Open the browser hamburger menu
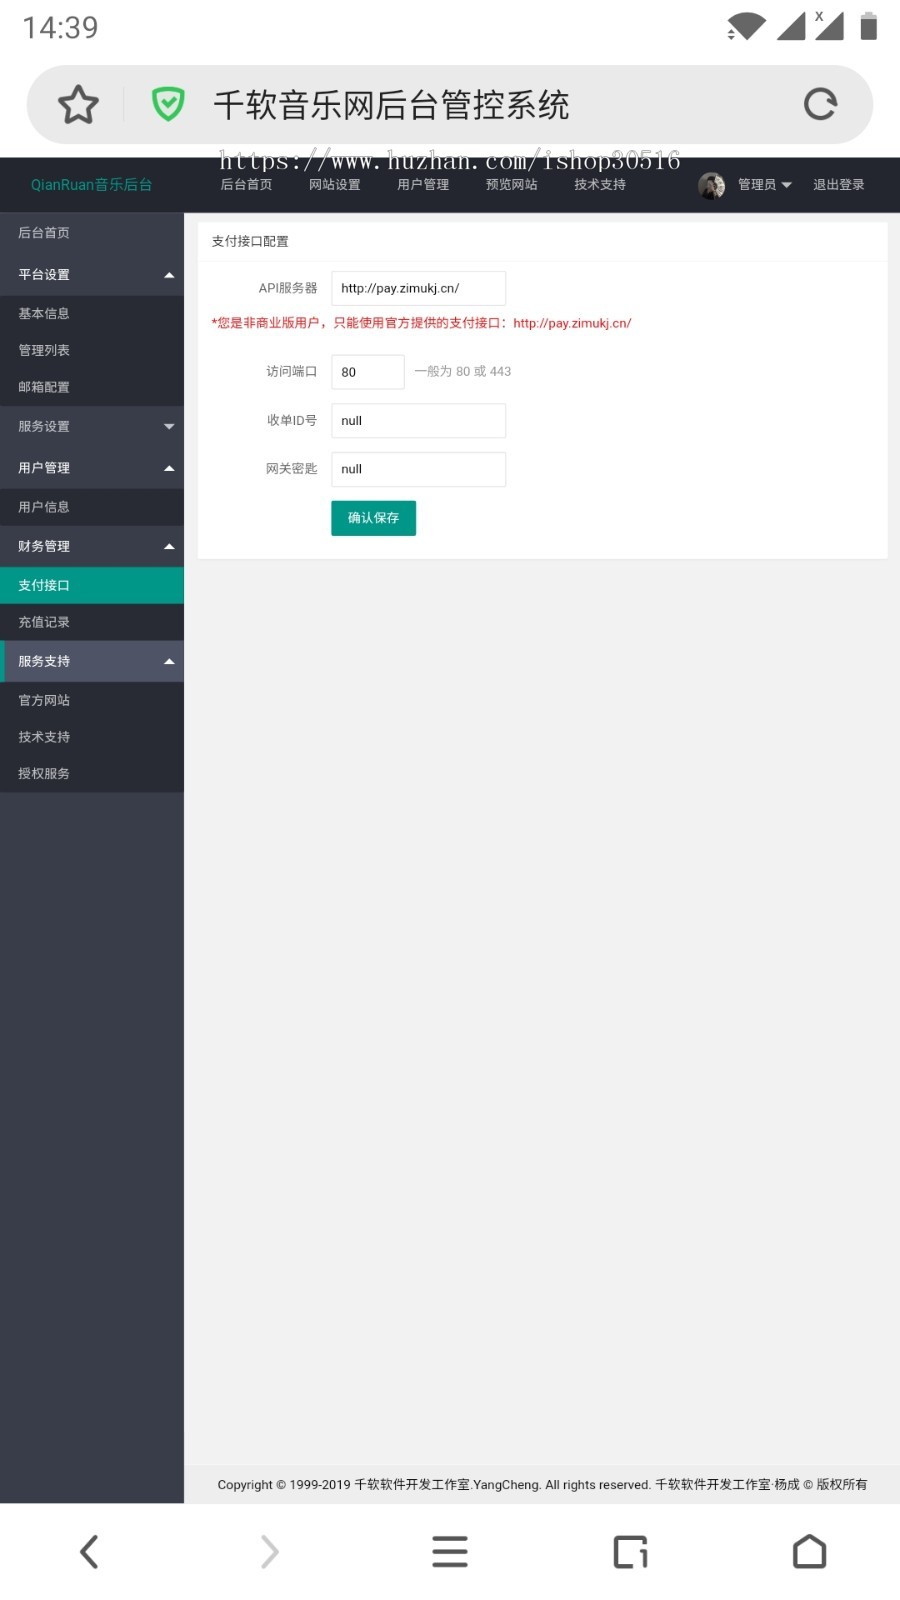The image size is (900, 1600). [x=450, y=1552]
